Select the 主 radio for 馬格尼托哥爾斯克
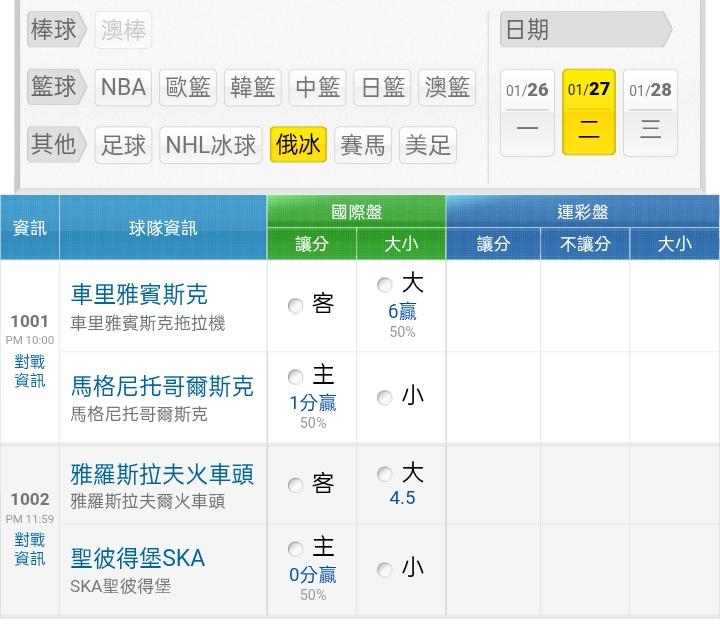The height and width of the screenshot is (629, 720). [x=295, y=377]
